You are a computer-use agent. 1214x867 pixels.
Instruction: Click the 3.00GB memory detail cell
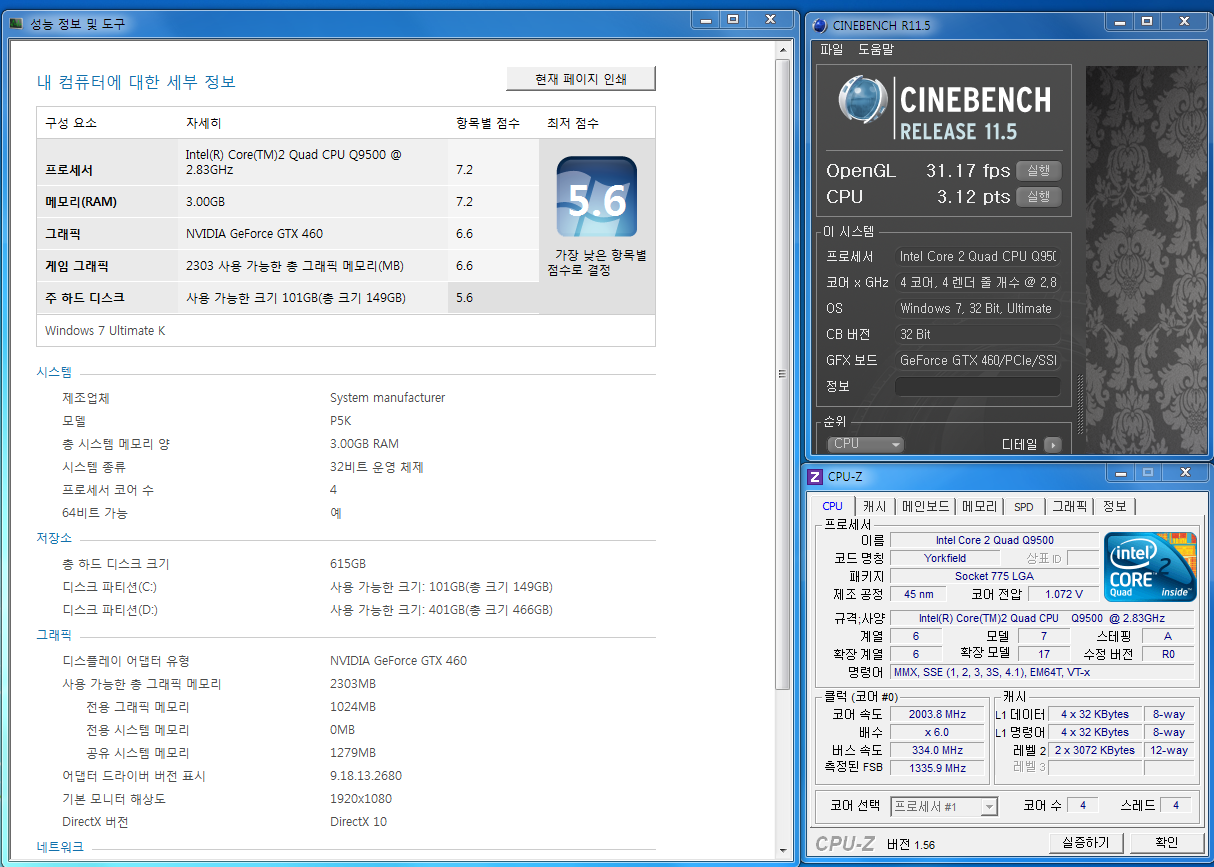[x=207, y=202]
